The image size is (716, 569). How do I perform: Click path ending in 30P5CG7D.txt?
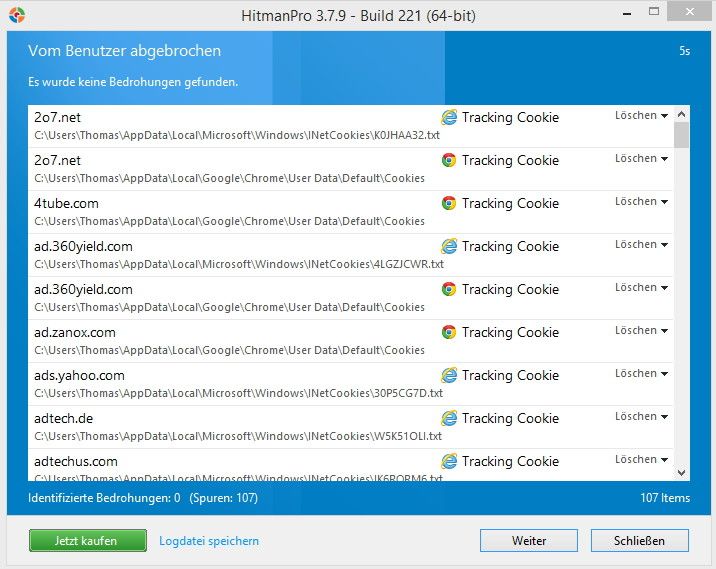click(x=238, y=393)
